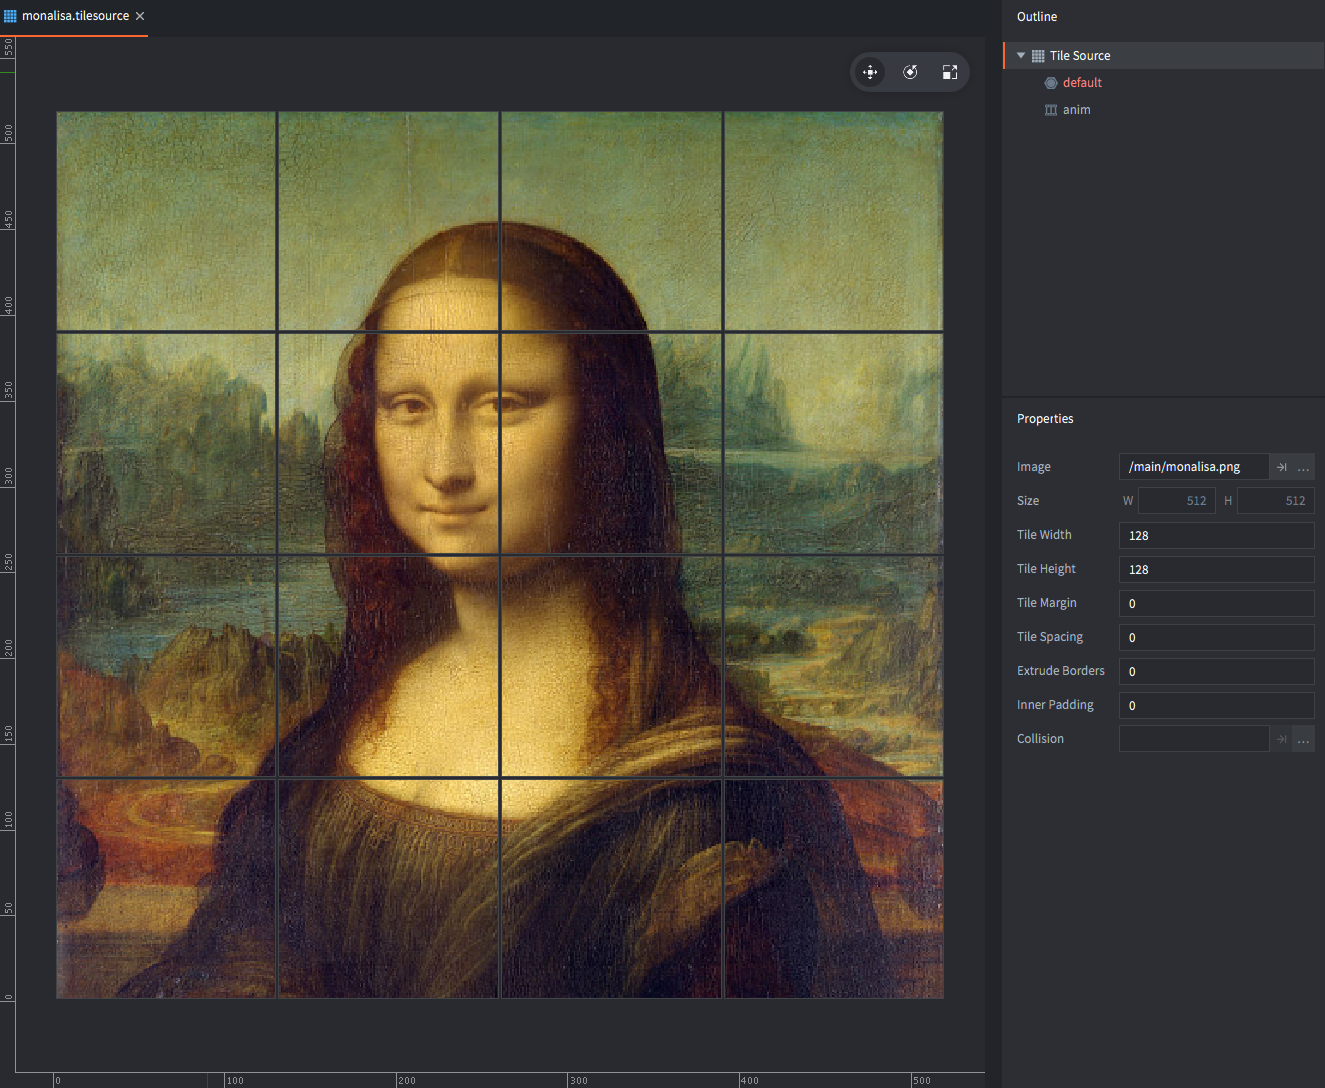Click the hexagon icon beside default
This screenshot has height=1088, width=1325.
point(1051,83)
